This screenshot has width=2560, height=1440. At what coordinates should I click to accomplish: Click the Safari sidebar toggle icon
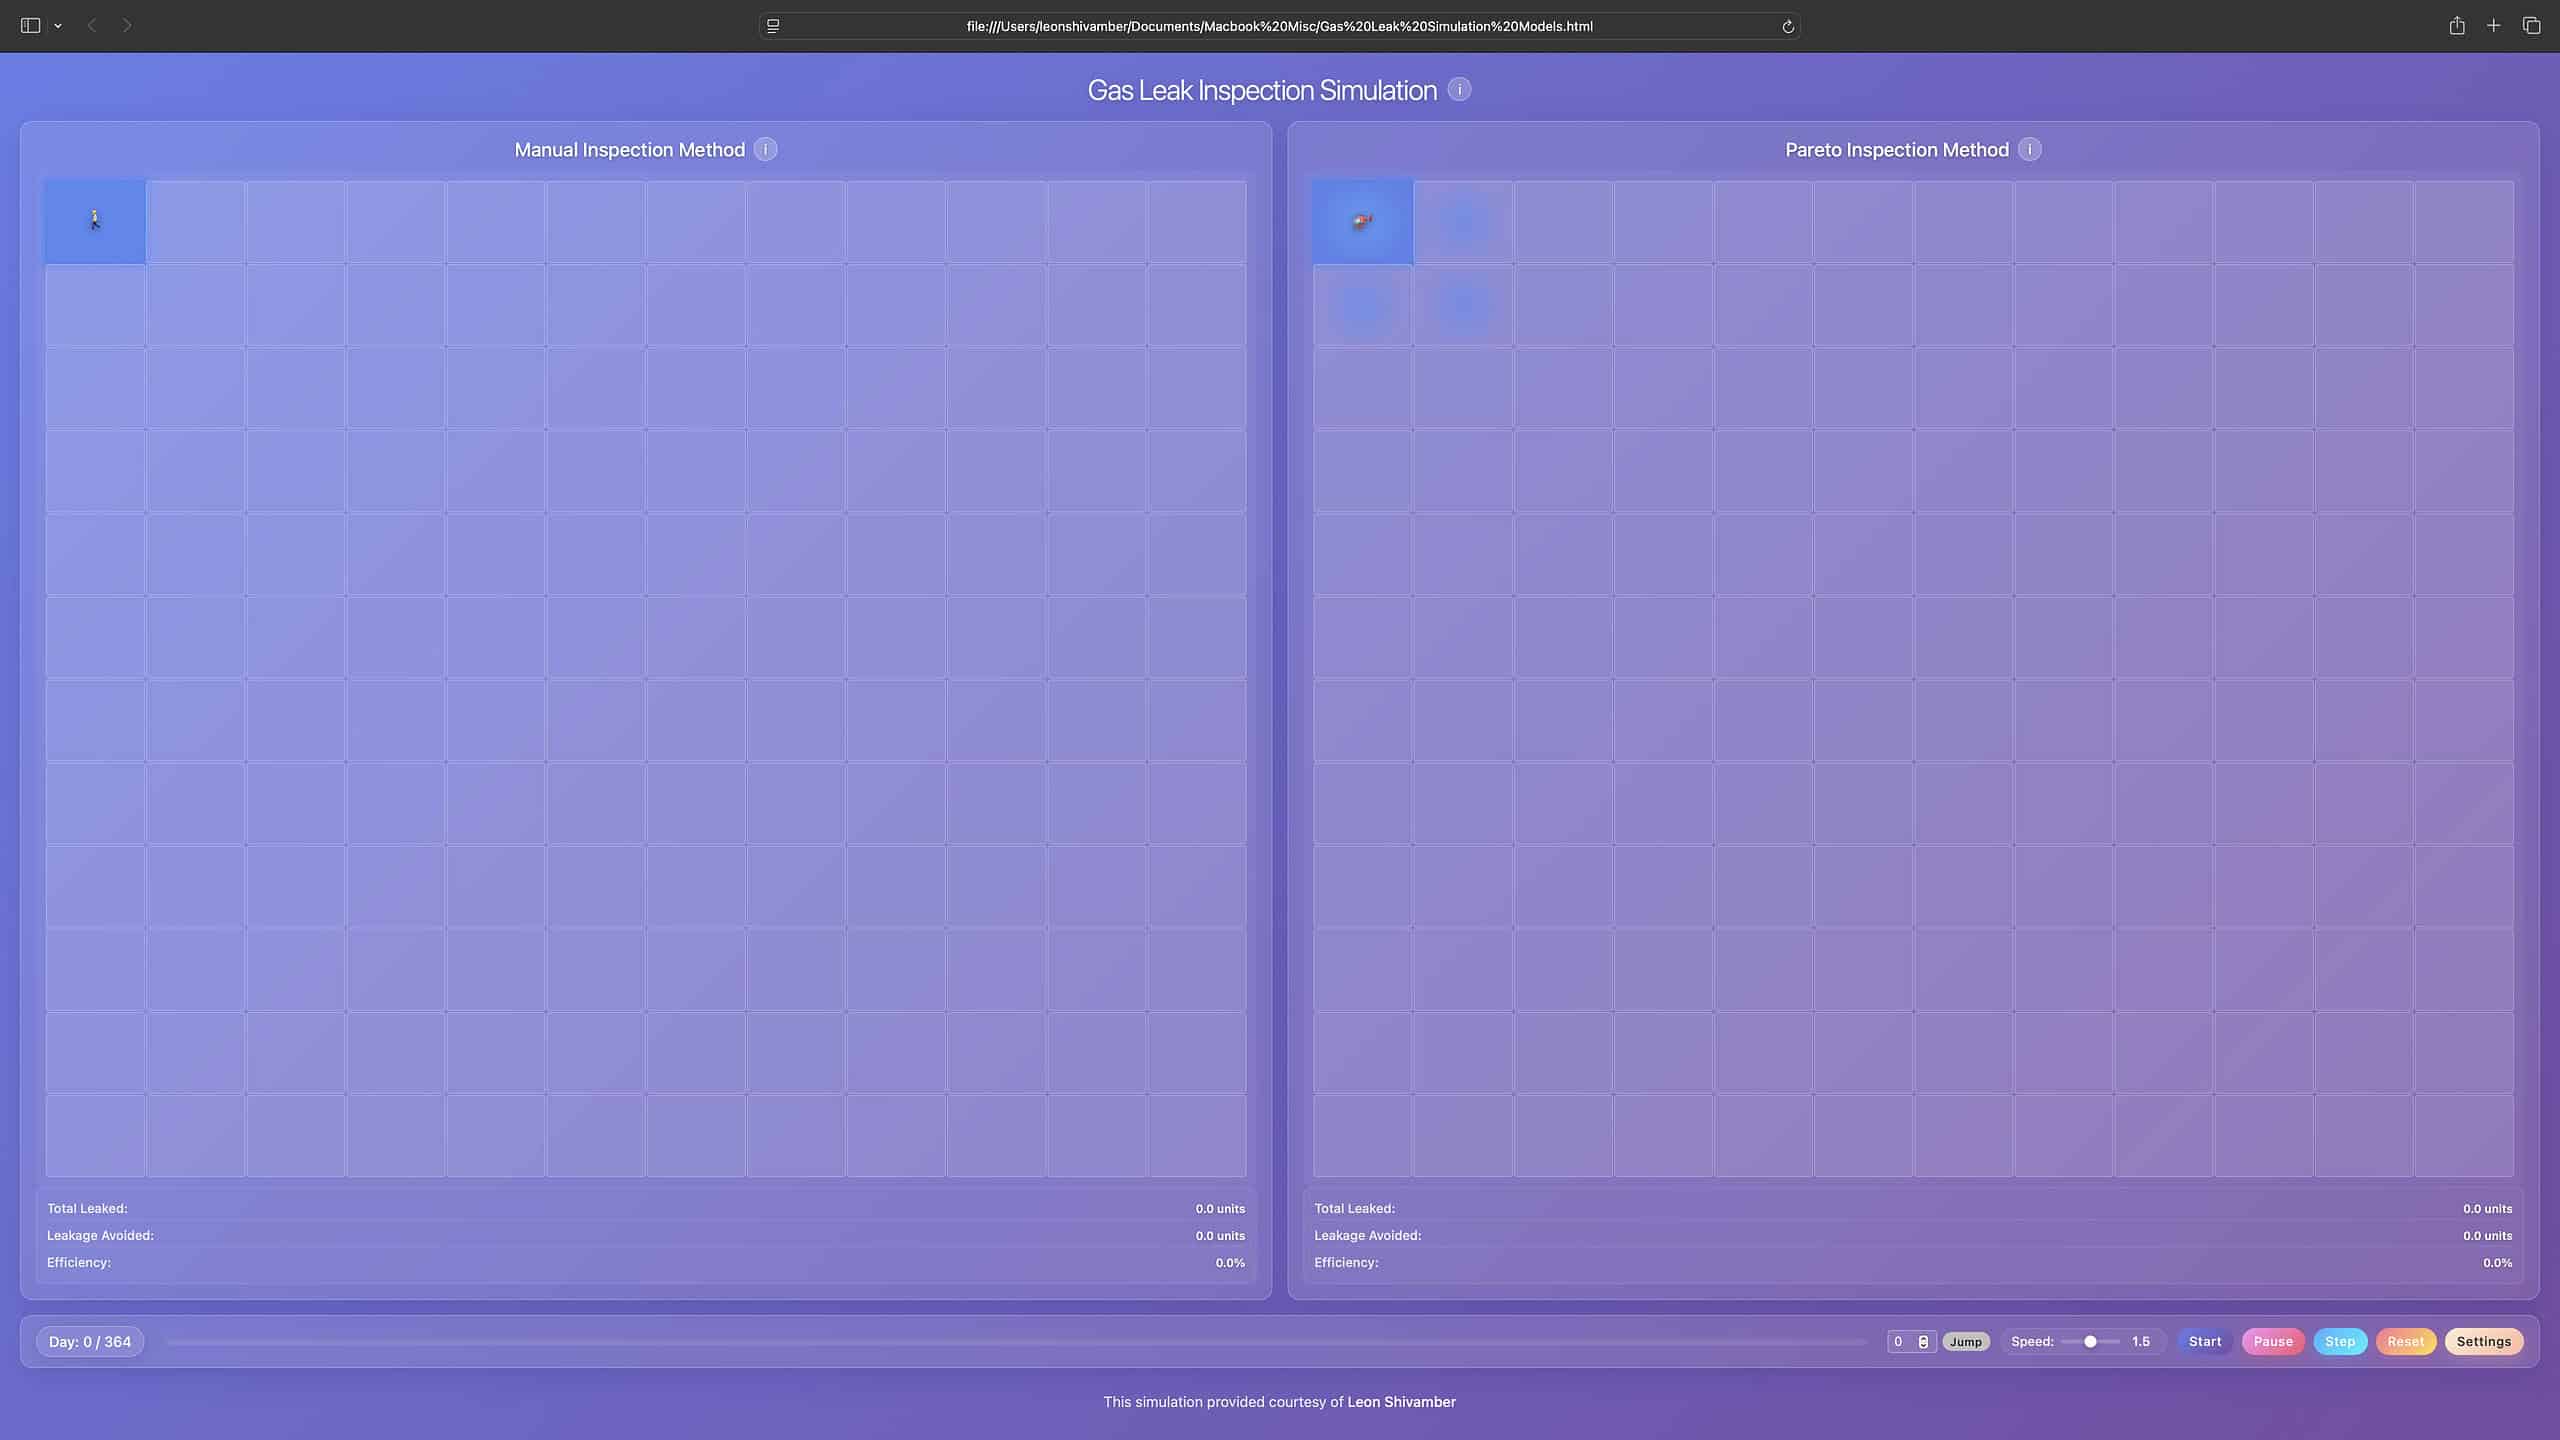coord(30,26)
